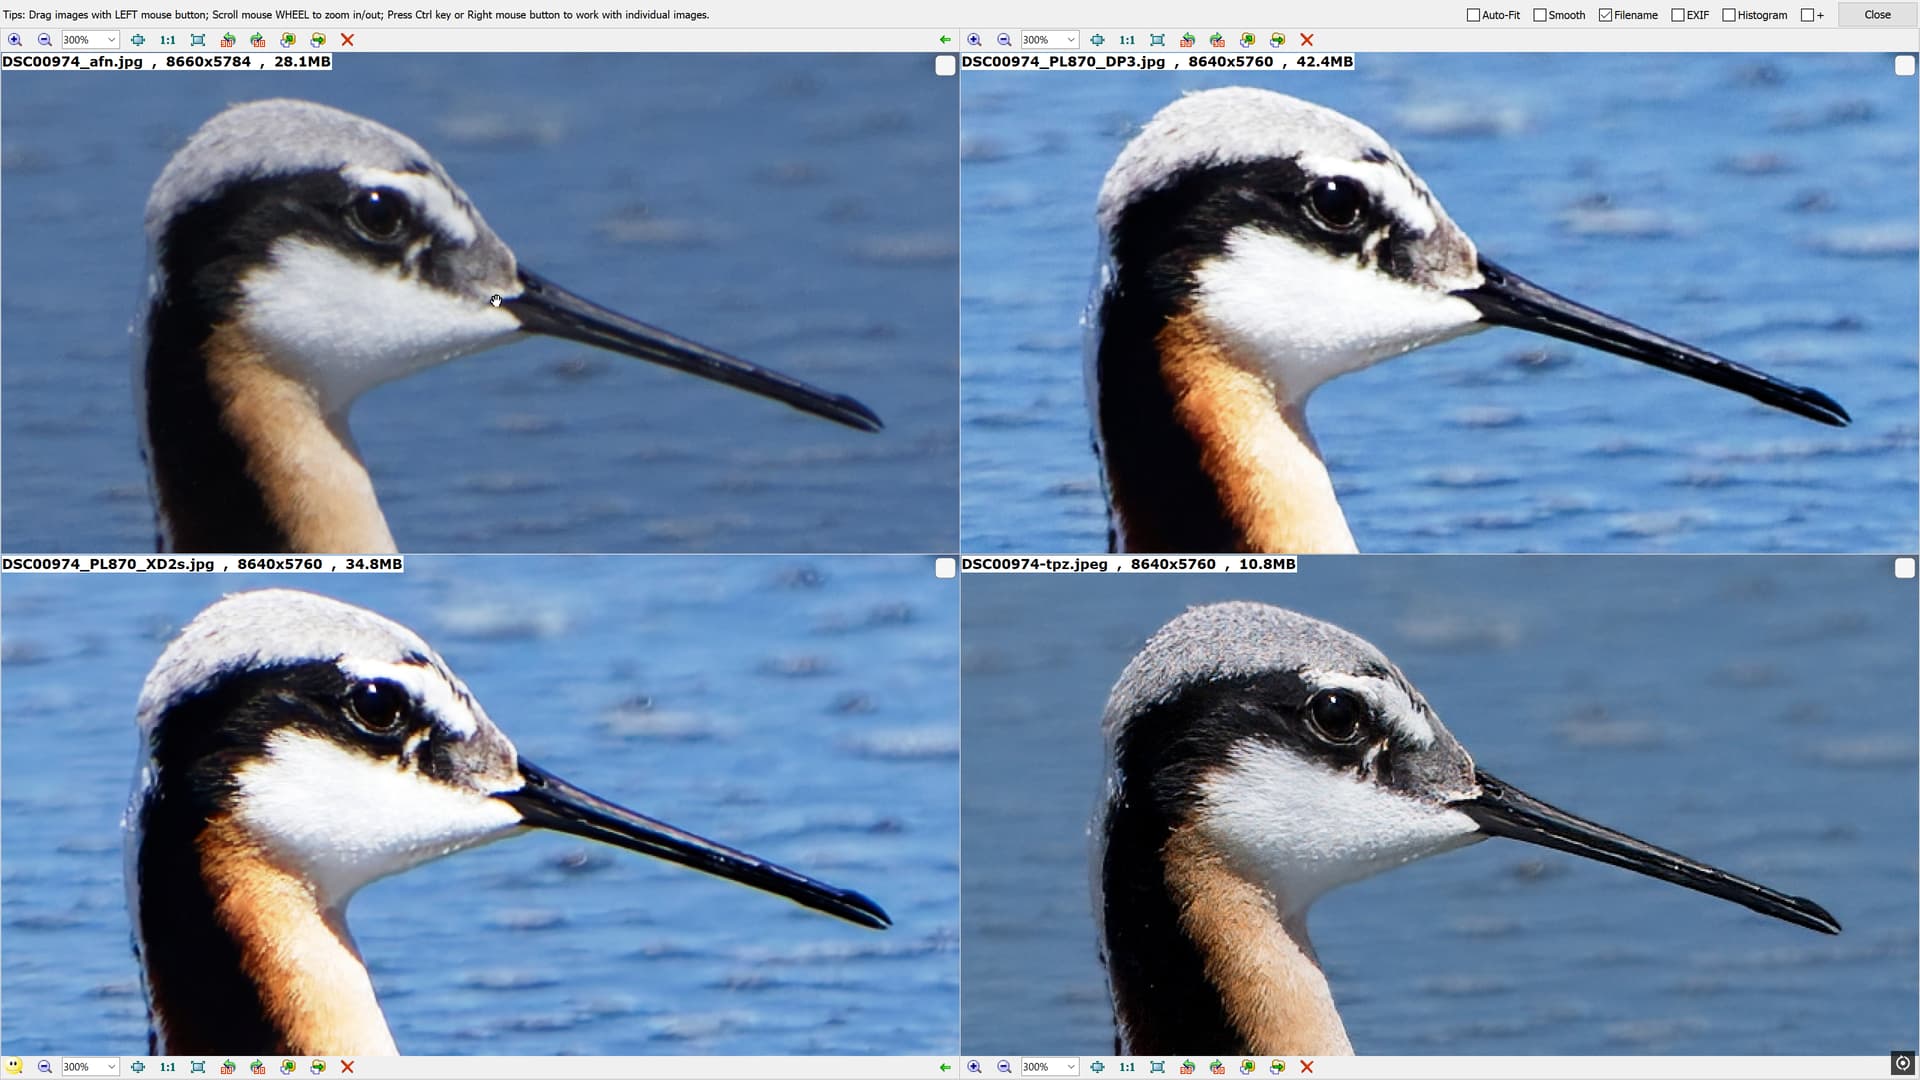Mark the DSC00974_afn.jpg image selection box
Image resolution: width=1920 pixels, height=1080 pixels.
point(945,66)
